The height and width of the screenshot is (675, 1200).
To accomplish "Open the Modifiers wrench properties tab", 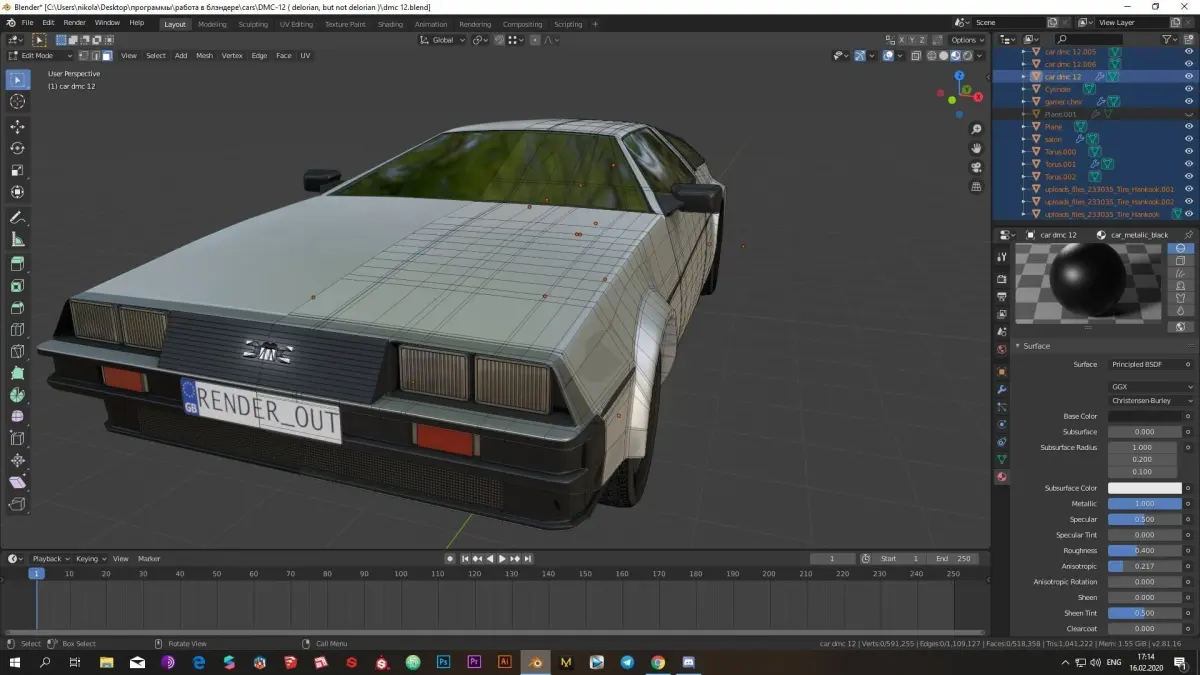I will point(1001,389).
